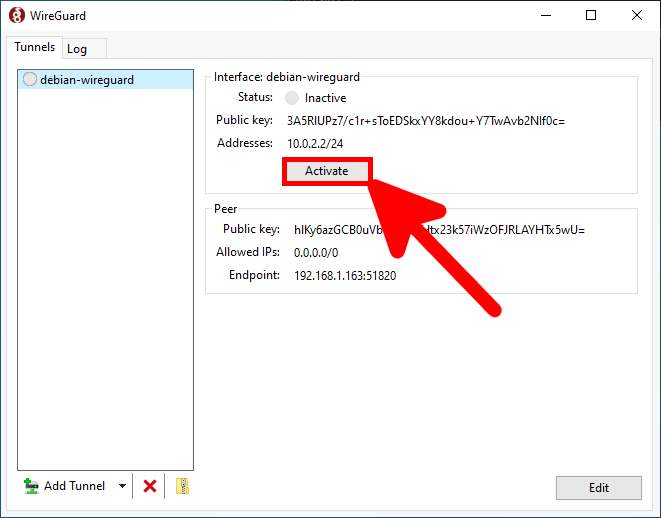Minimize the WireGuard window
Image resolution: width=661 pixels, height=518 pixels.
pos(546,16)
